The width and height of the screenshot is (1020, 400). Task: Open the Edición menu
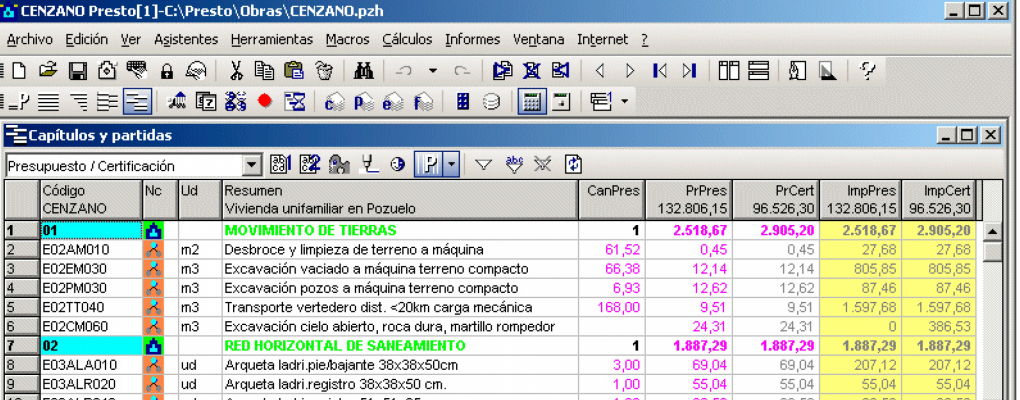(87, 40)
